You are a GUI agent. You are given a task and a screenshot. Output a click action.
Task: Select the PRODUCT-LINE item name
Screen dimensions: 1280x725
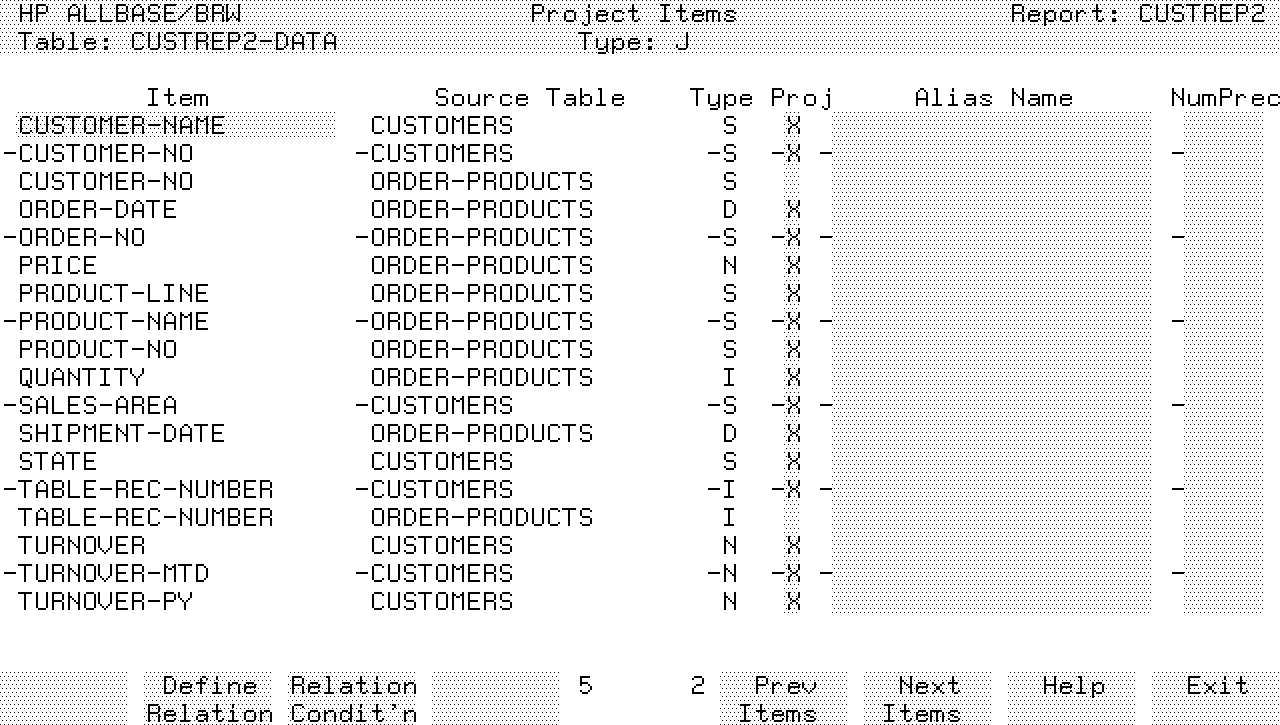coord(114,294)
